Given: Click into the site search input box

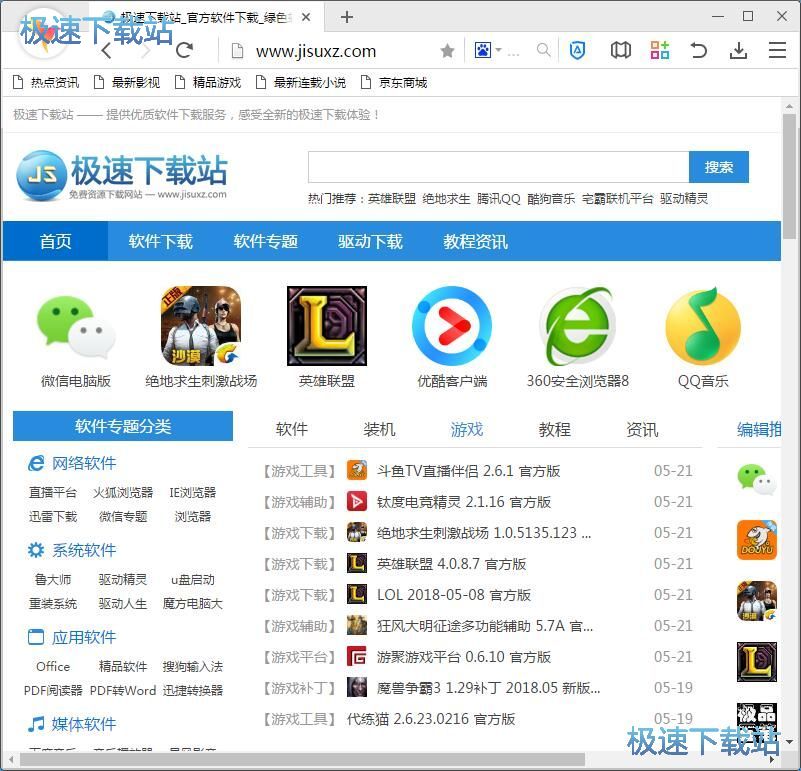Looking at the screenshot, I should tap(498, 167).
